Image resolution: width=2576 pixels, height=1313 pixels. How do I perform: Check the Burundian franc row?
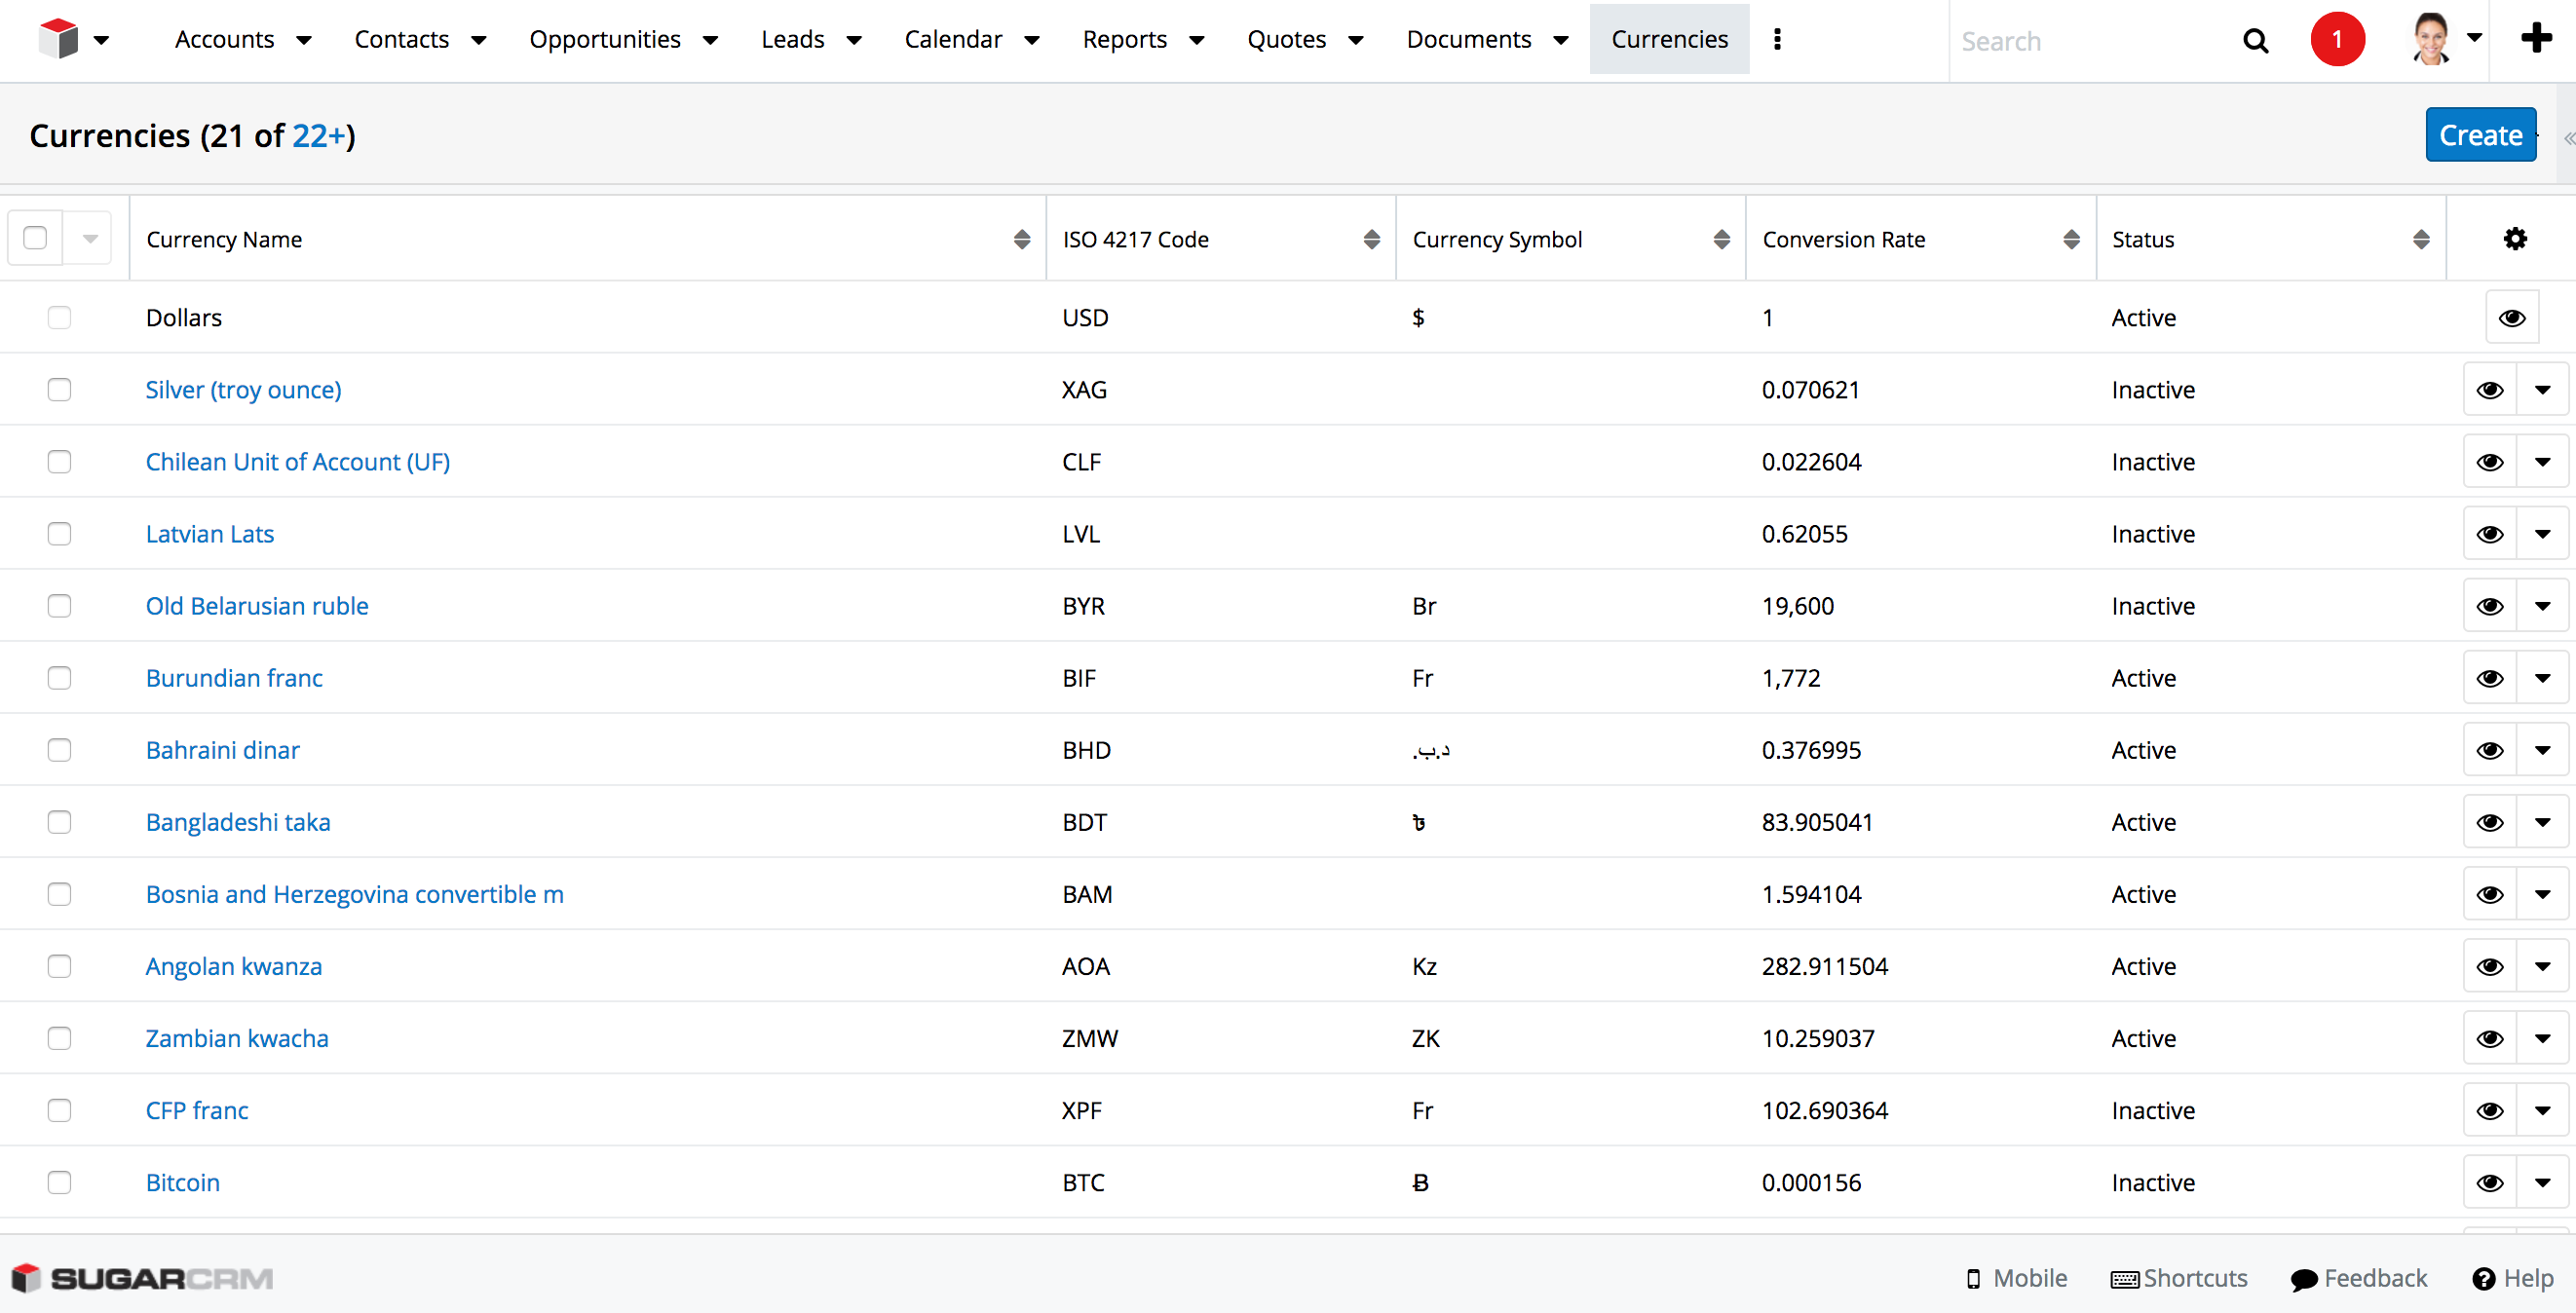(x=59, y=677)
